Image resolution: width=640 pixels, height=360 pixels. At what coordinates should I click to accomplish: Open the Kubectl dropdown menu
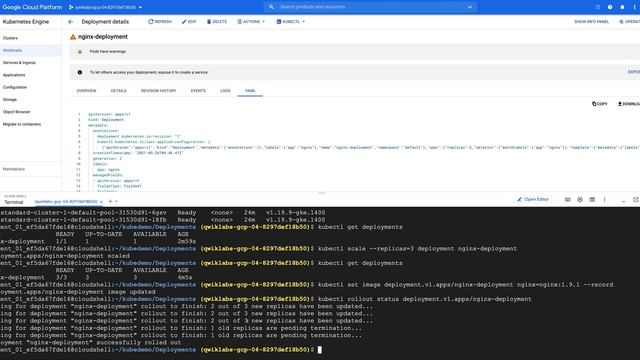(x=290, y=22)
